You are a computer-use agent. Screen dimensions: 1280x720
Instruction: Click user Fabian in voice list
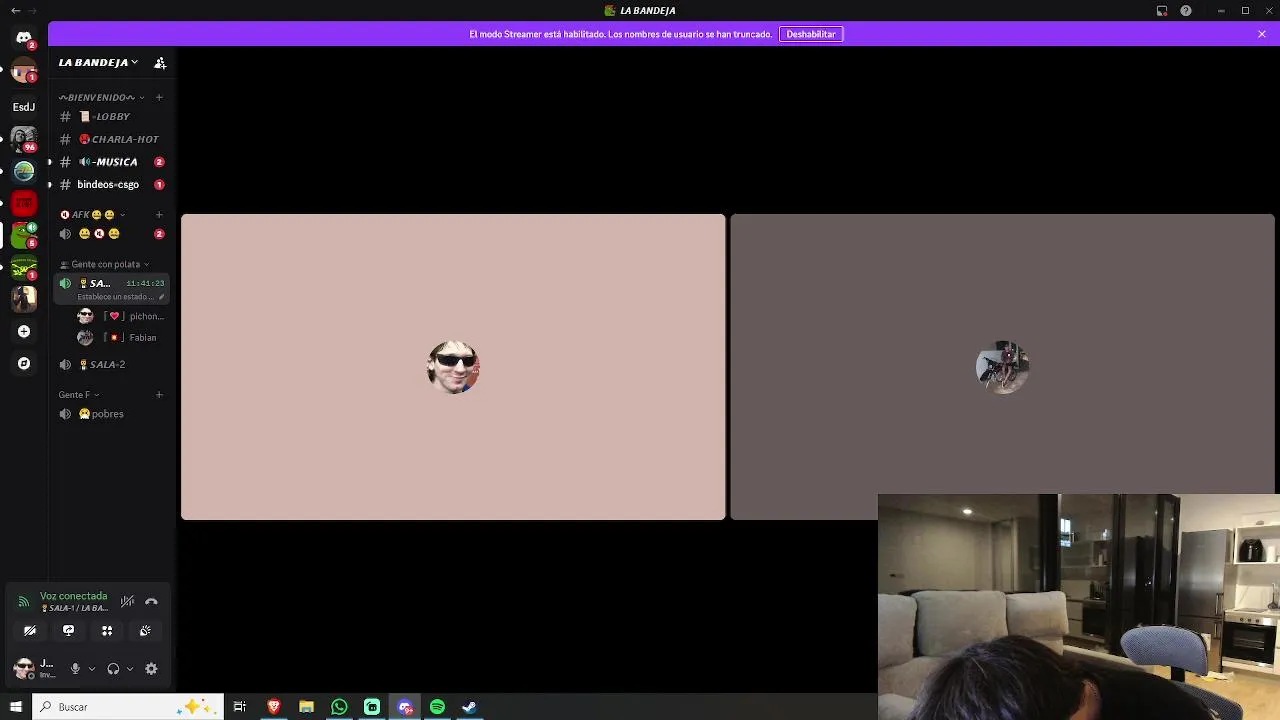point(121,338)
